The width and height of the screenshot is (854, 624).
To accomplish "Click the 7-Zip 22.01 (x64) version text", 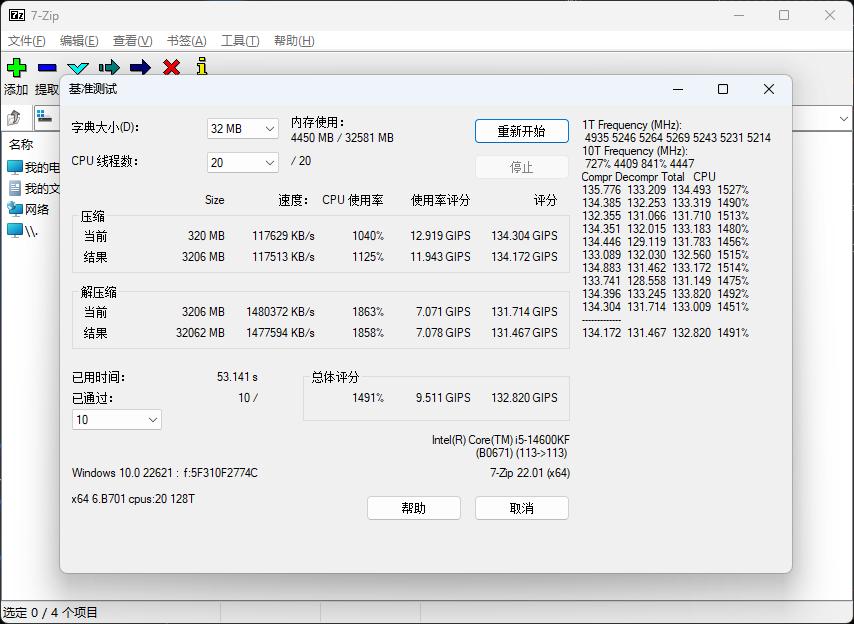I will (x=530, y=473).
